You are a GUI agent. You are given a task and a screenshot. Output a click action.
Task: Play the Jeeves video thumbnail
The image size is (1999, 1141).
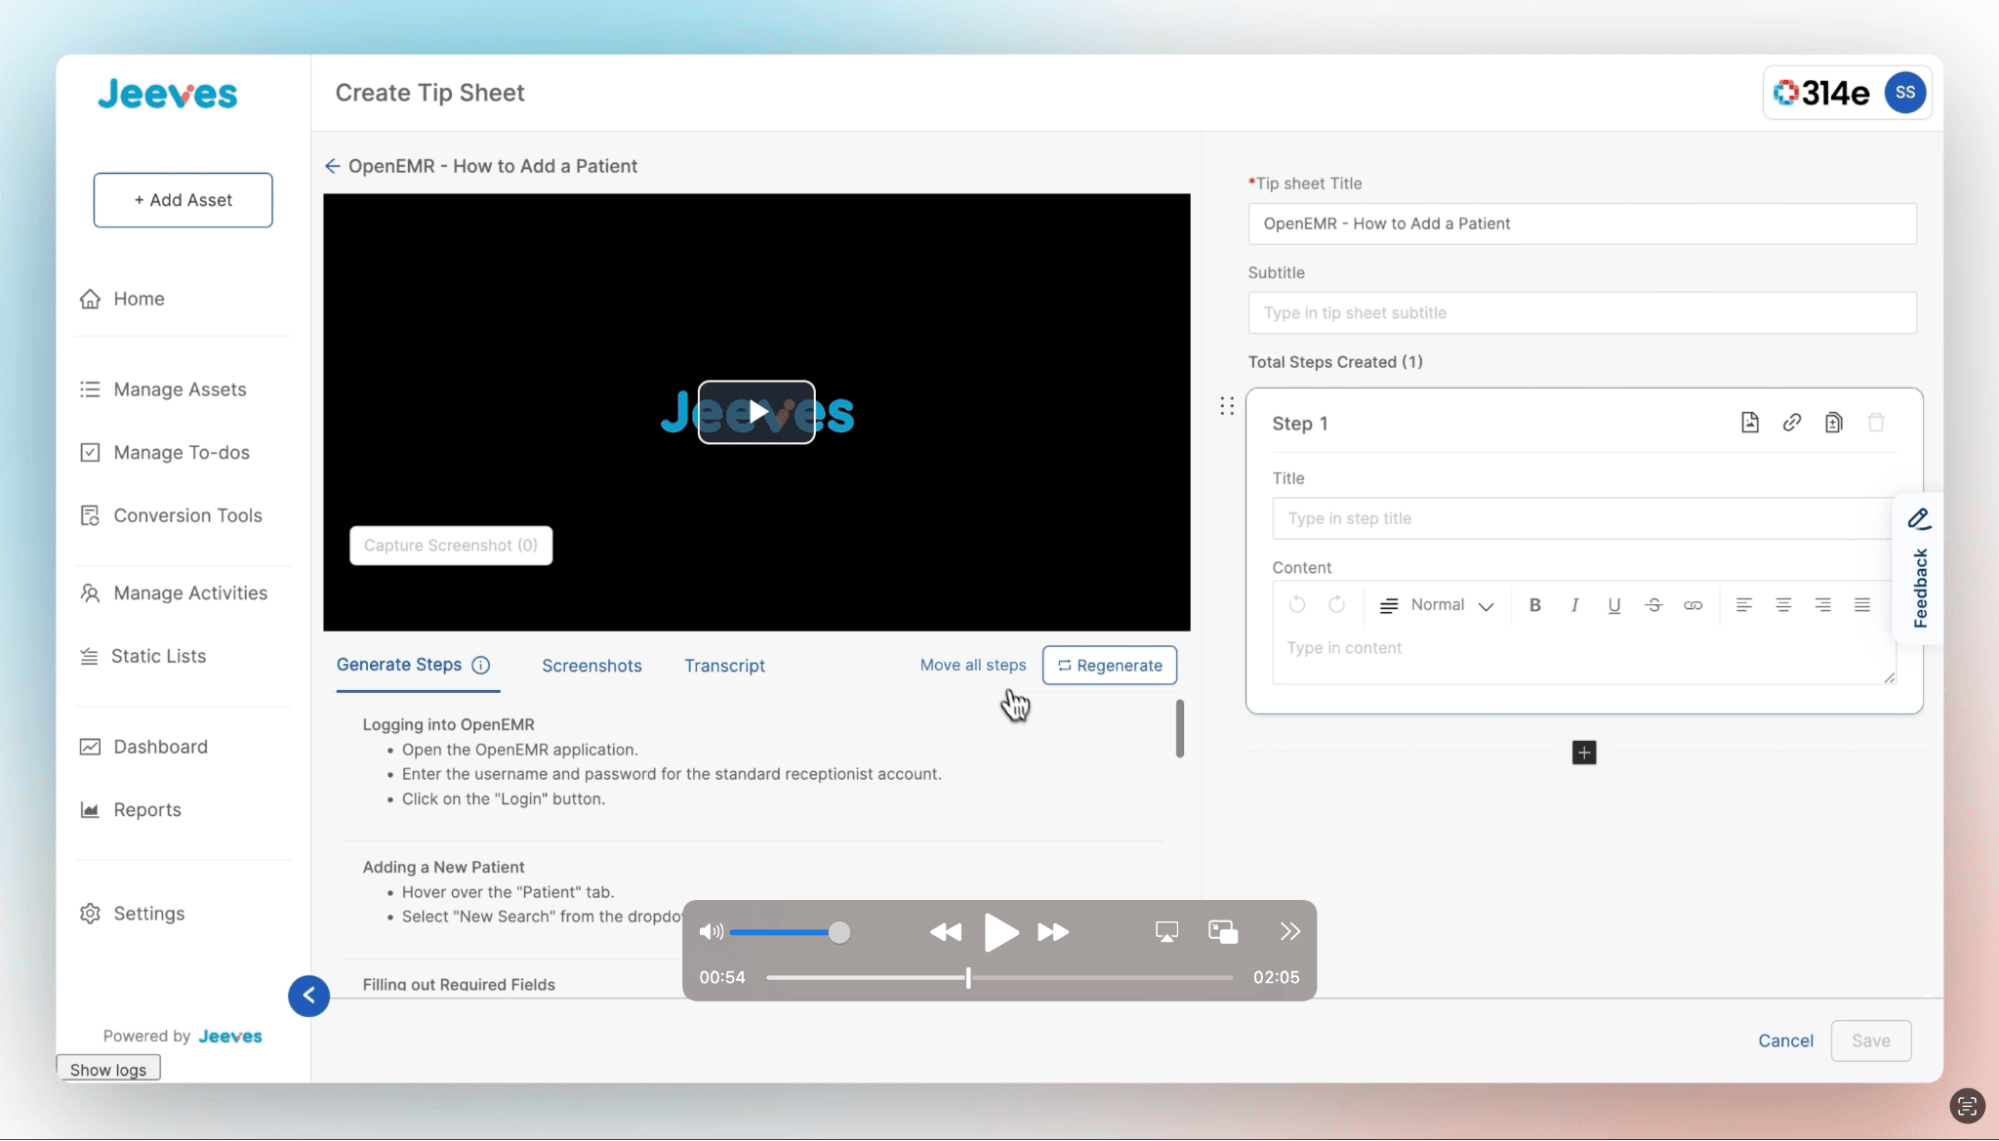click(756, 412)
